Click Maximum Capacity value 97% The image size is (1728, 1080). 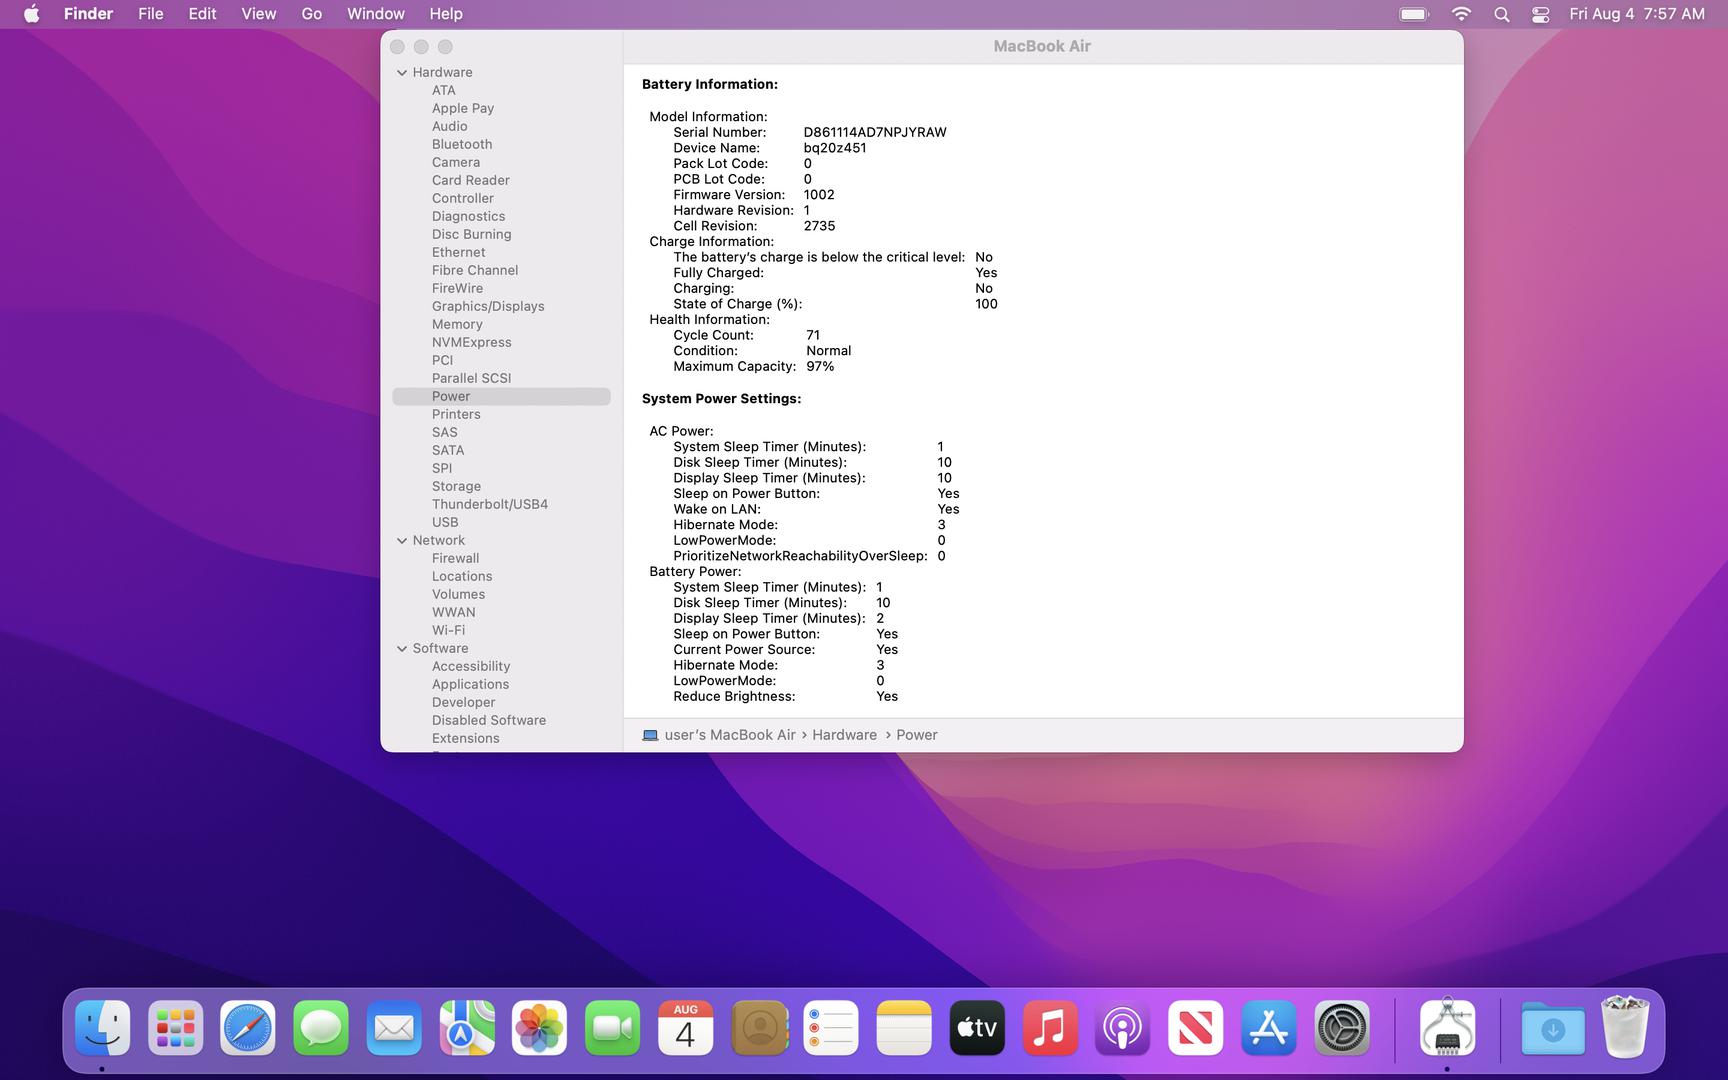820,366
